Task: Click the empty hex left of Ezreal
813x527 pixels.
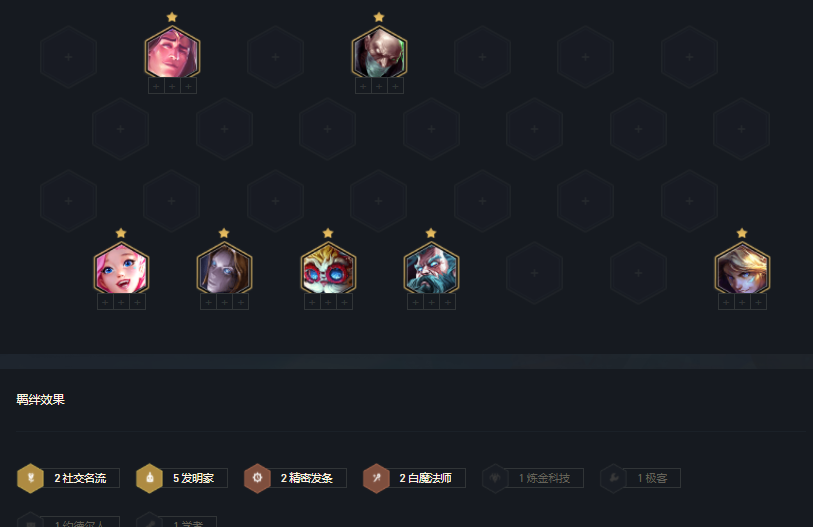Action: coord(638,273)
